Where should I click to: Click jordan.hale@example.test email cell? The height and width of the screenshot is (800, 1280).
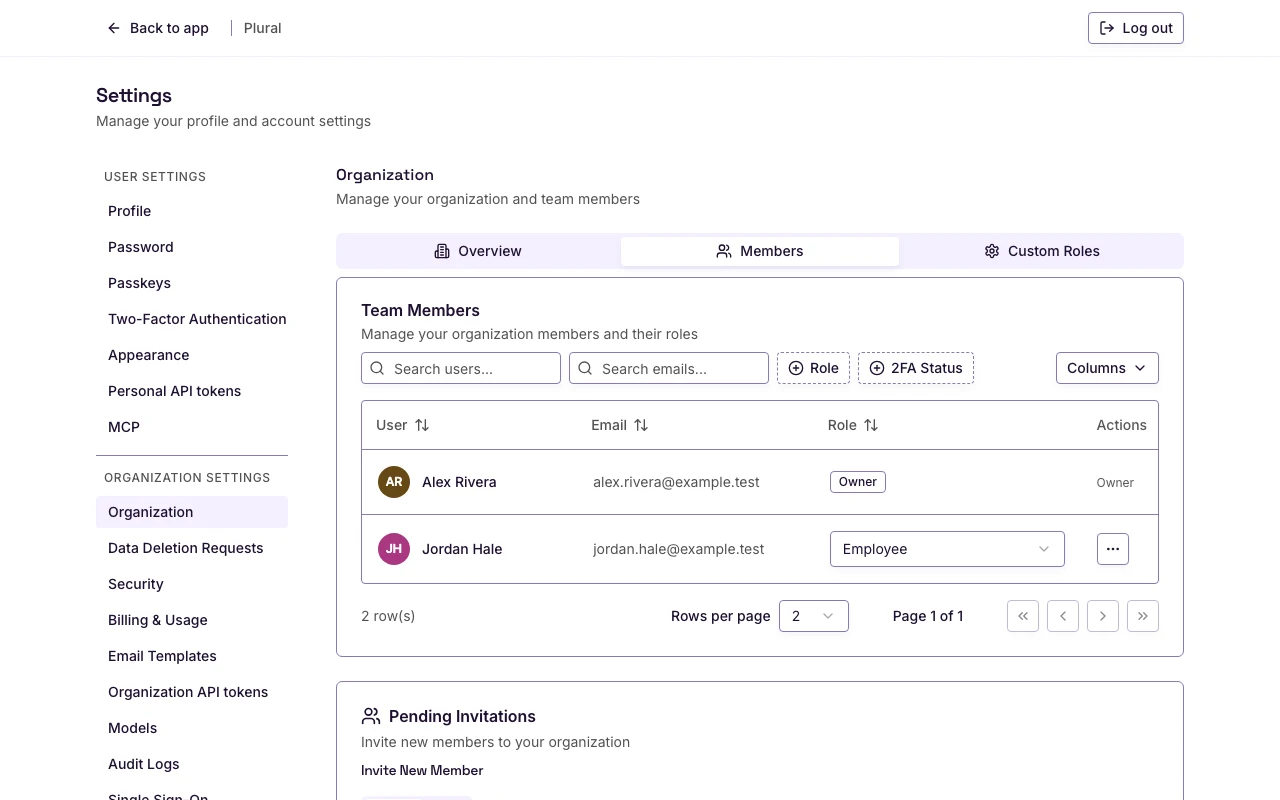click(679, 549)
